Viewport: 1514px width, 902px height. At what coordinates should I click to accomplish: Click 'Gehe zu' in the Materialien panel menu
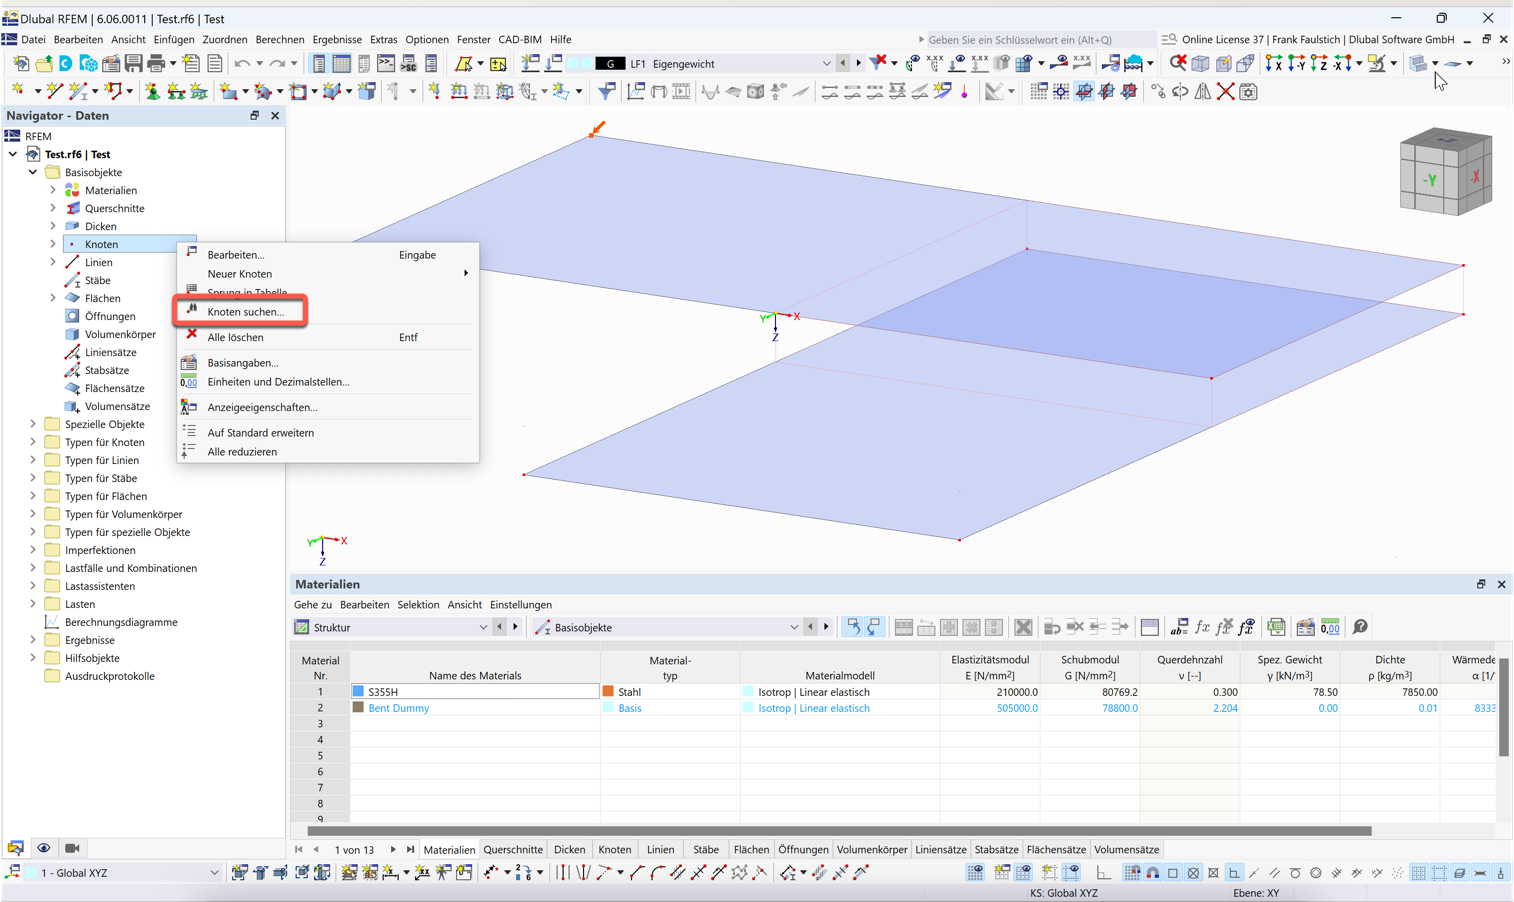tap(313, 605)
